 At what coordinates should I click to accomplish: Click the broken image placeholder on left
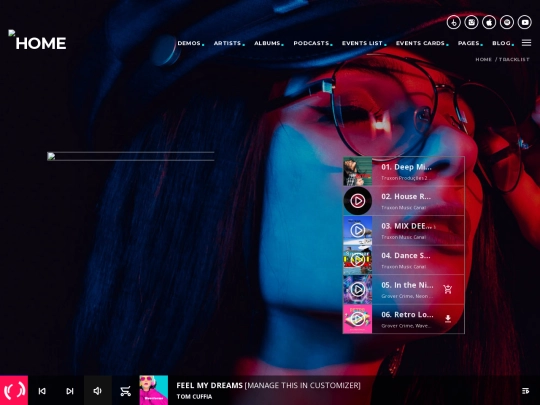tap(131, 156)
